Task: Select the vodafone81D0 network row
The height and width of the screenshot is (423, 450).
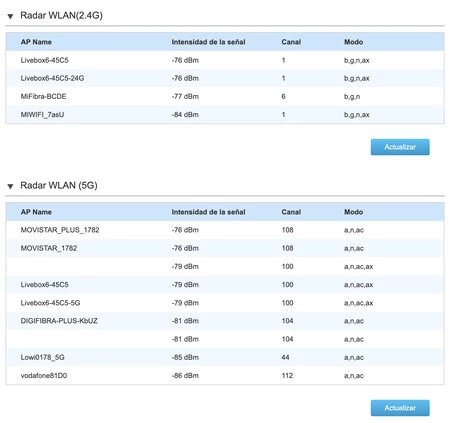Action: click(x=225, y=376)
